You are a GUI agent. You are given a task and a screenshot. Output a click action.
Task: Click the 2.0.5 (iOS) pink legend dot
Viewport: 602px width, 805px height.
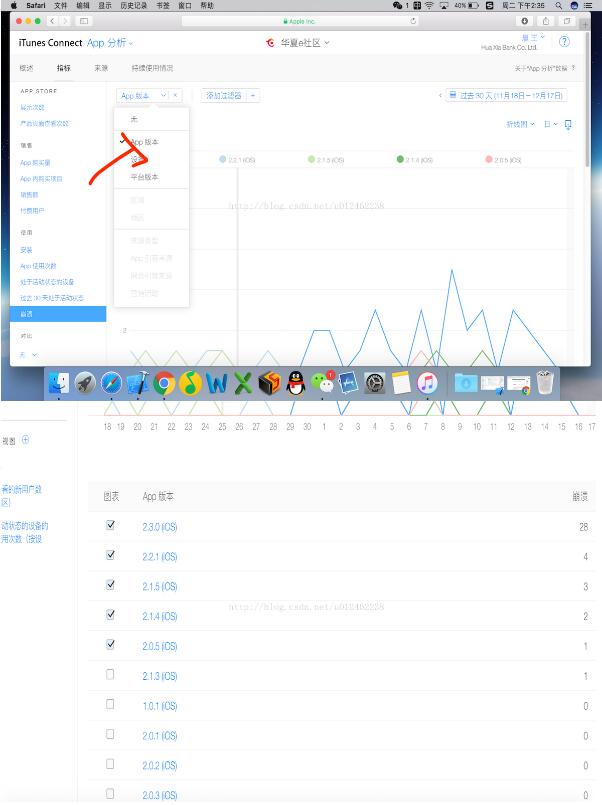489,159
